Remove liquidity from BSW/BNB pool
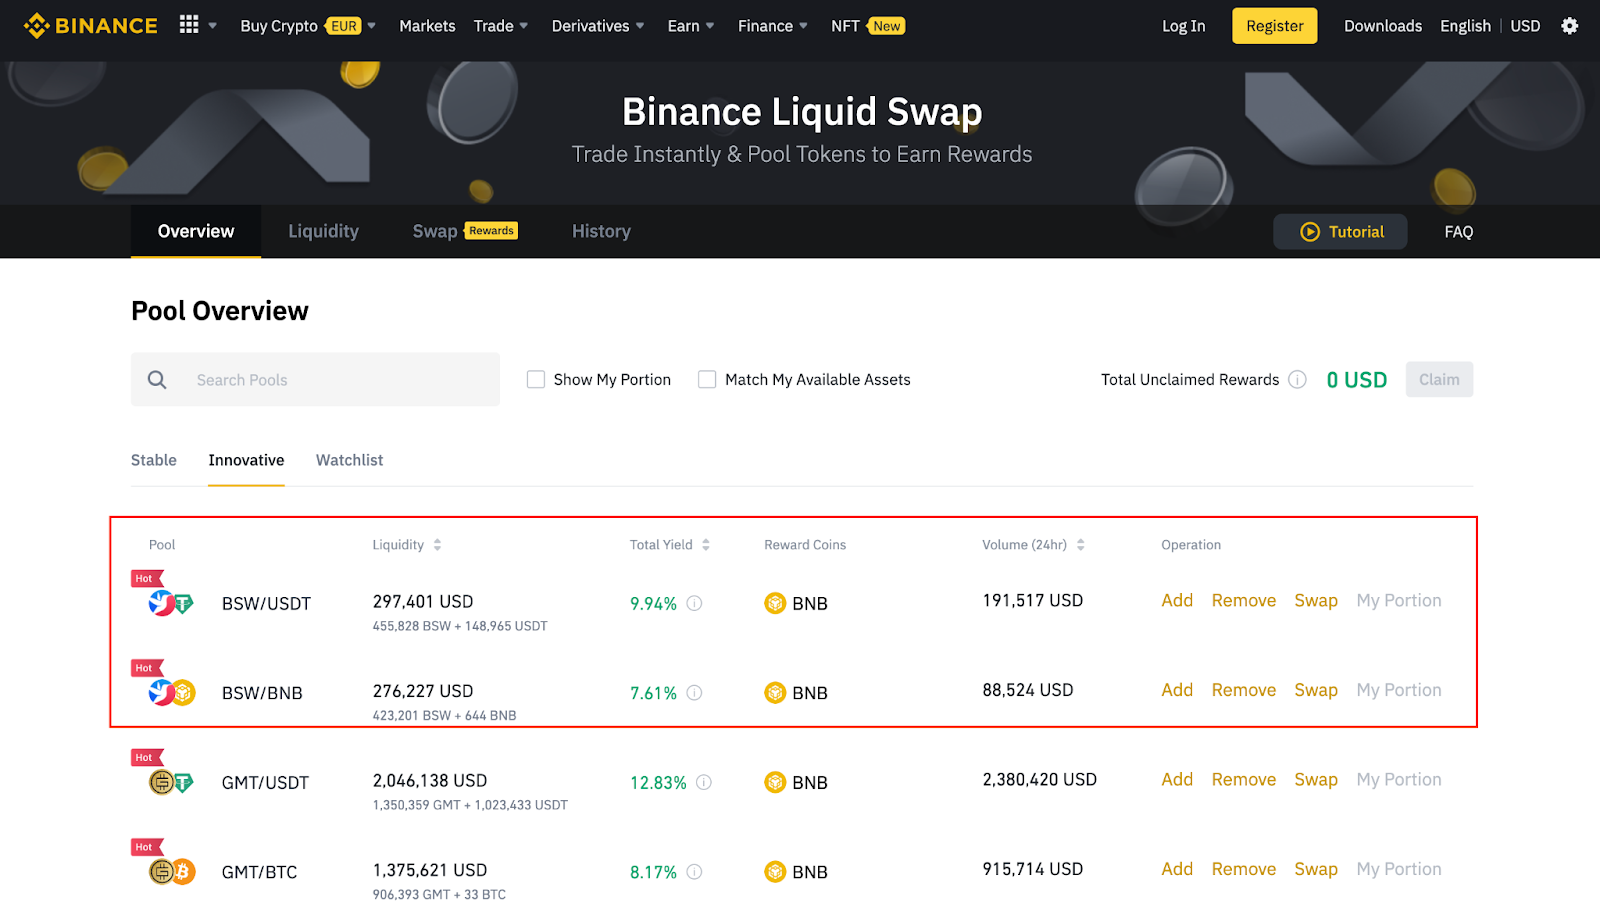This screenshot has height=904, width=1600. click(x=1243, y=690)
